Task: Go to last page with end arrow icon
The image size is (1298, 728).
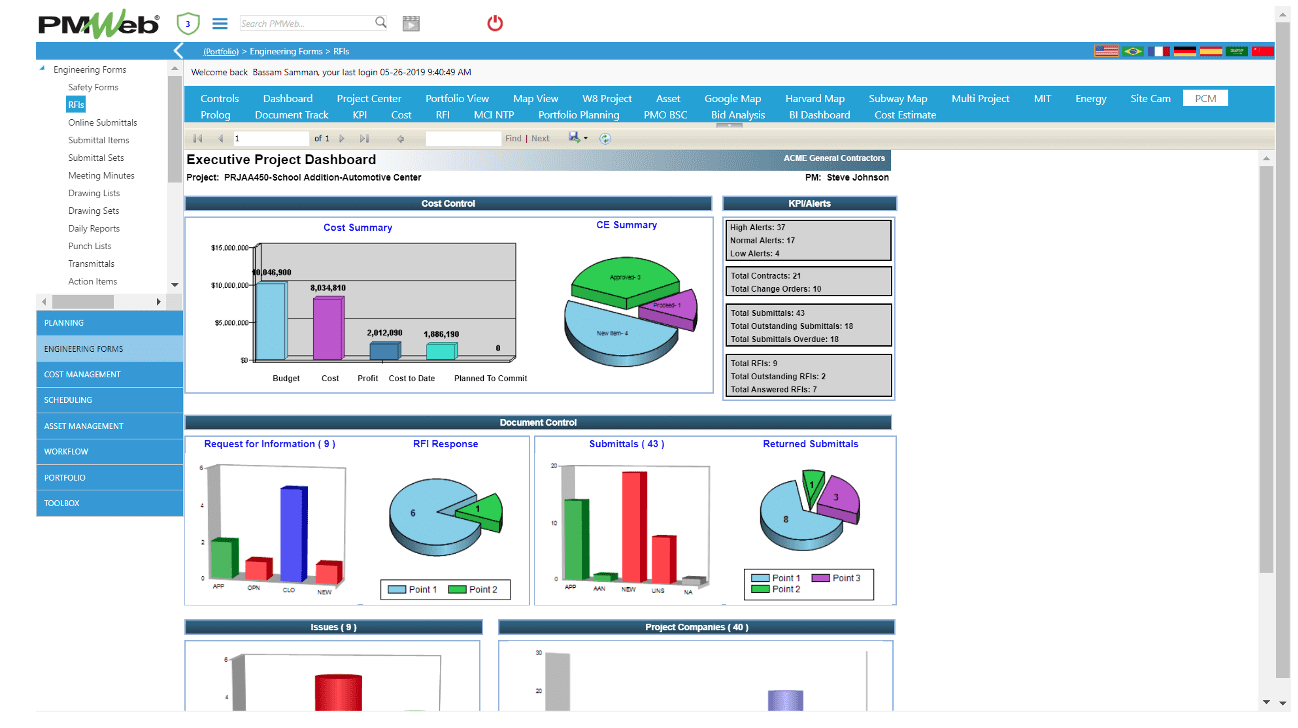Action: (364, 138)
